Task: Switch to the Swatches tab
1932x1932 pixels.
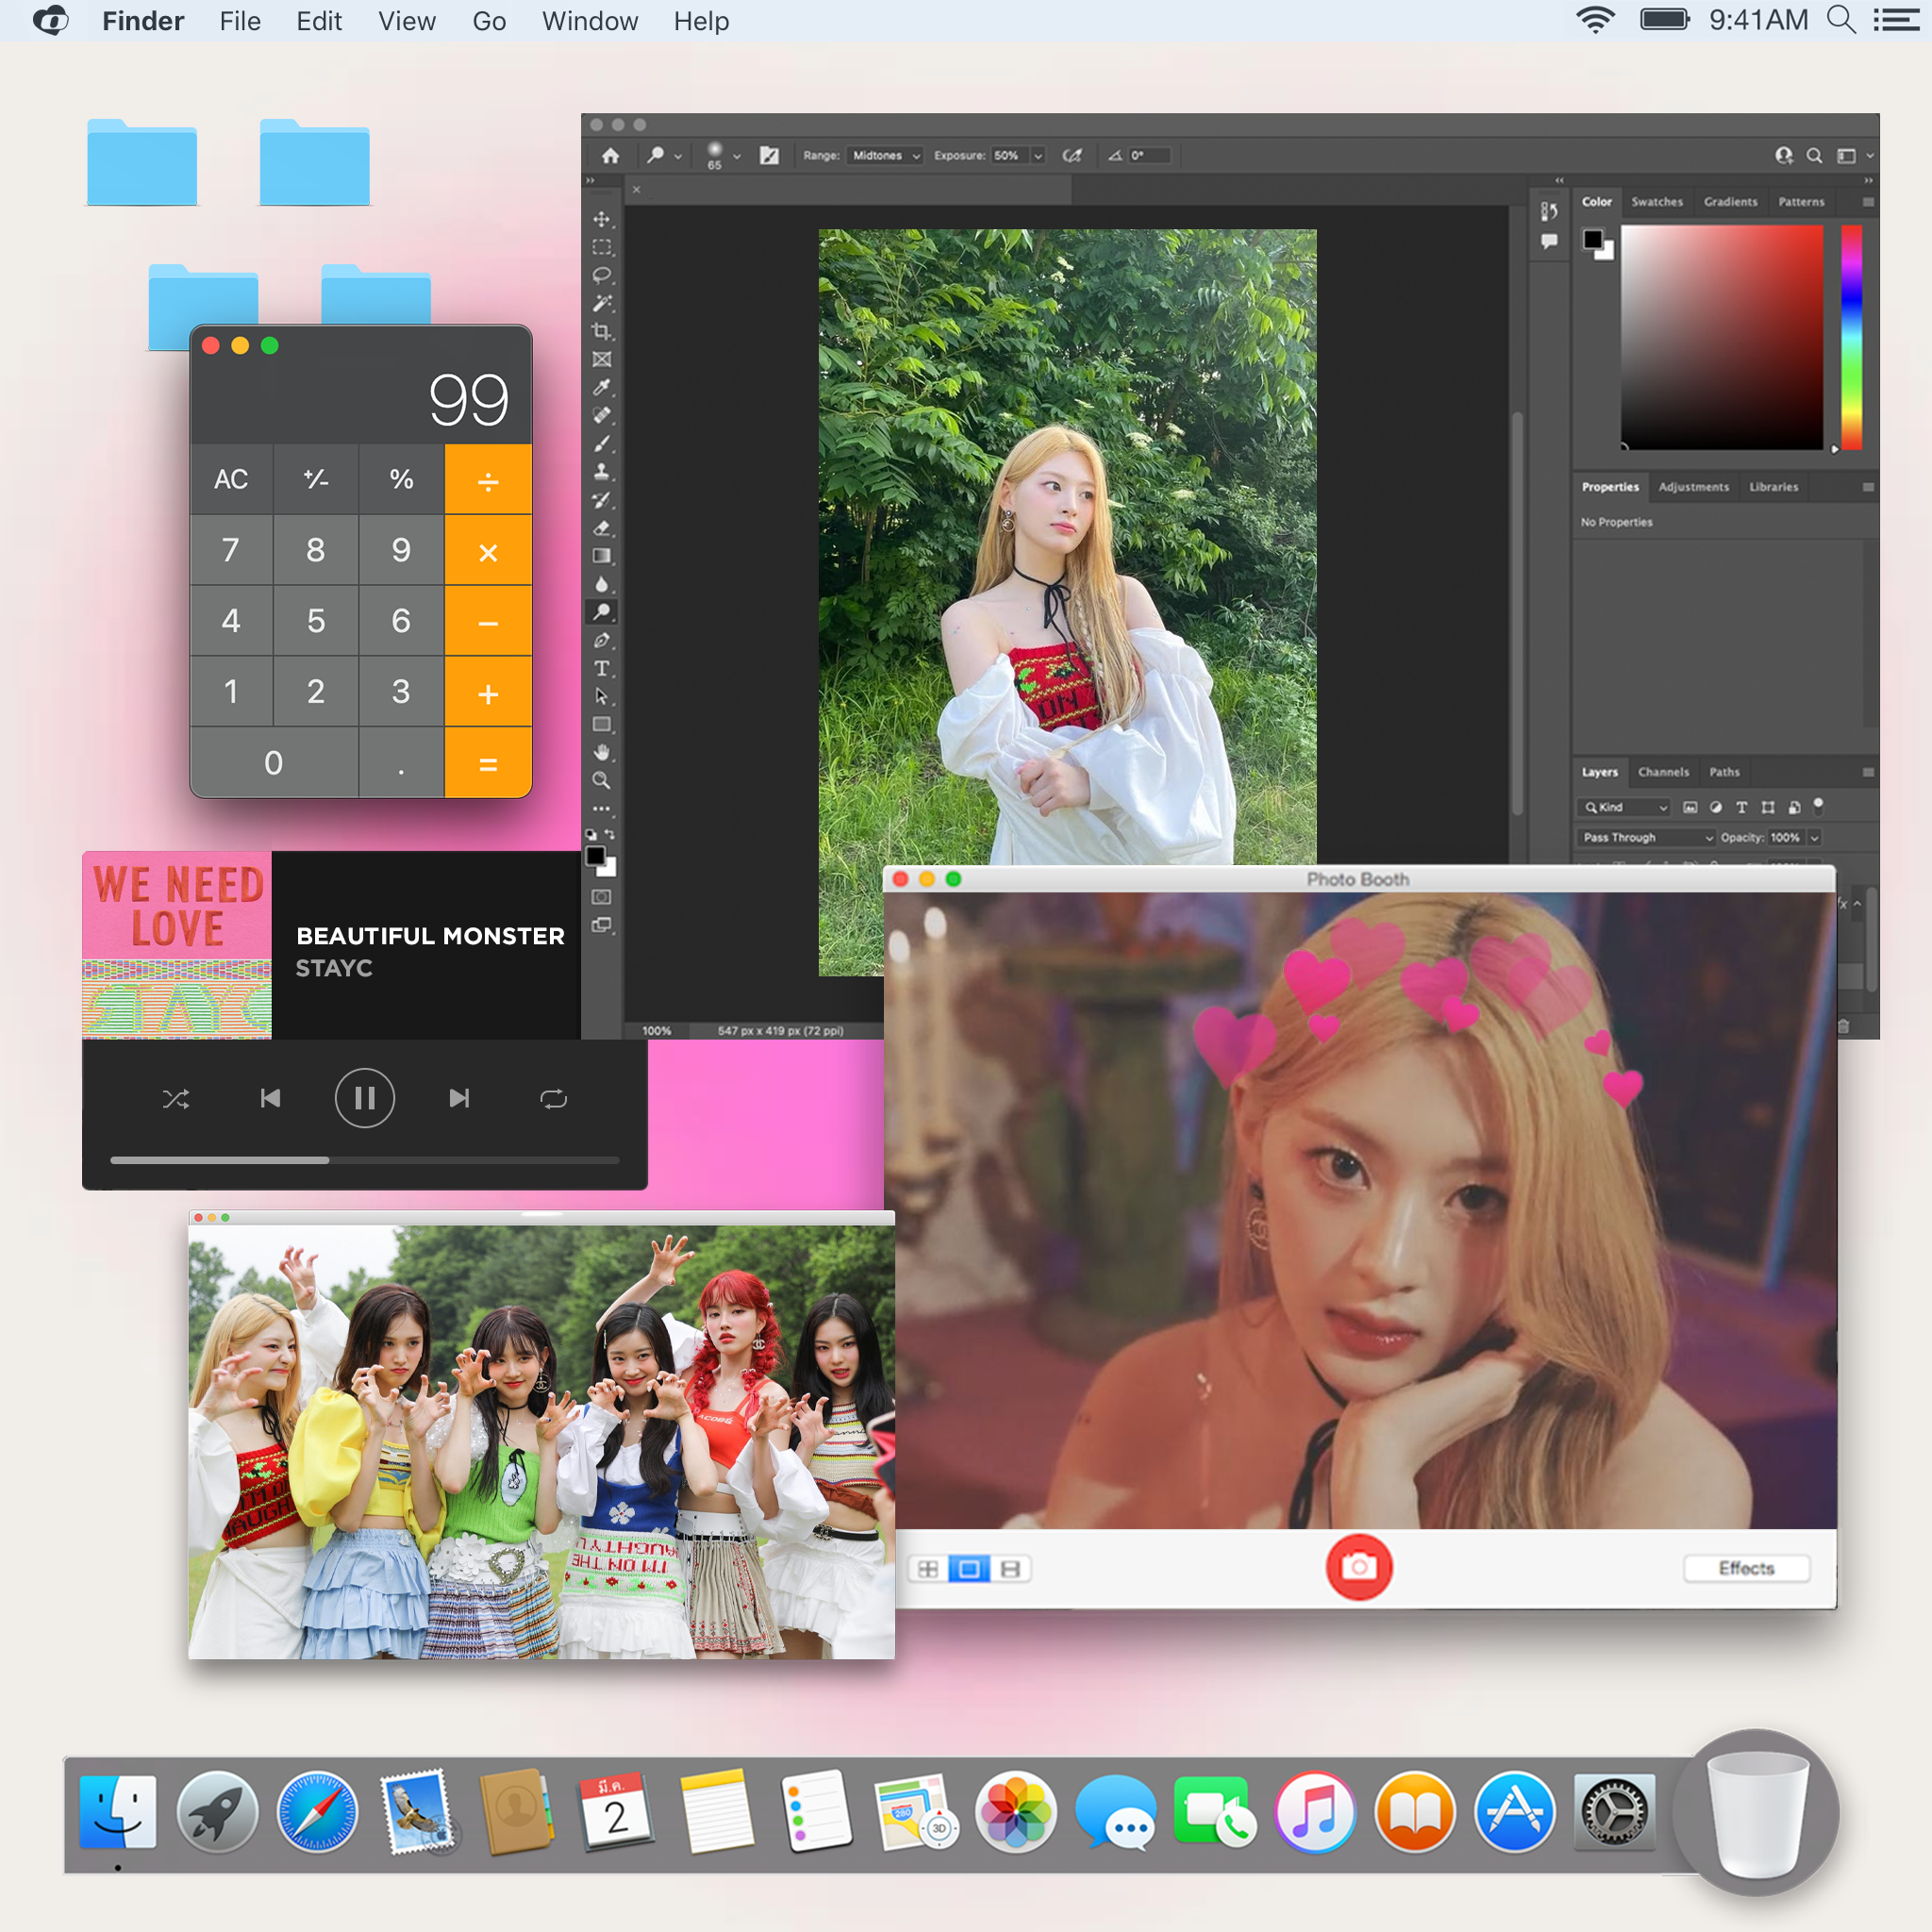Action: (1656, 202)
